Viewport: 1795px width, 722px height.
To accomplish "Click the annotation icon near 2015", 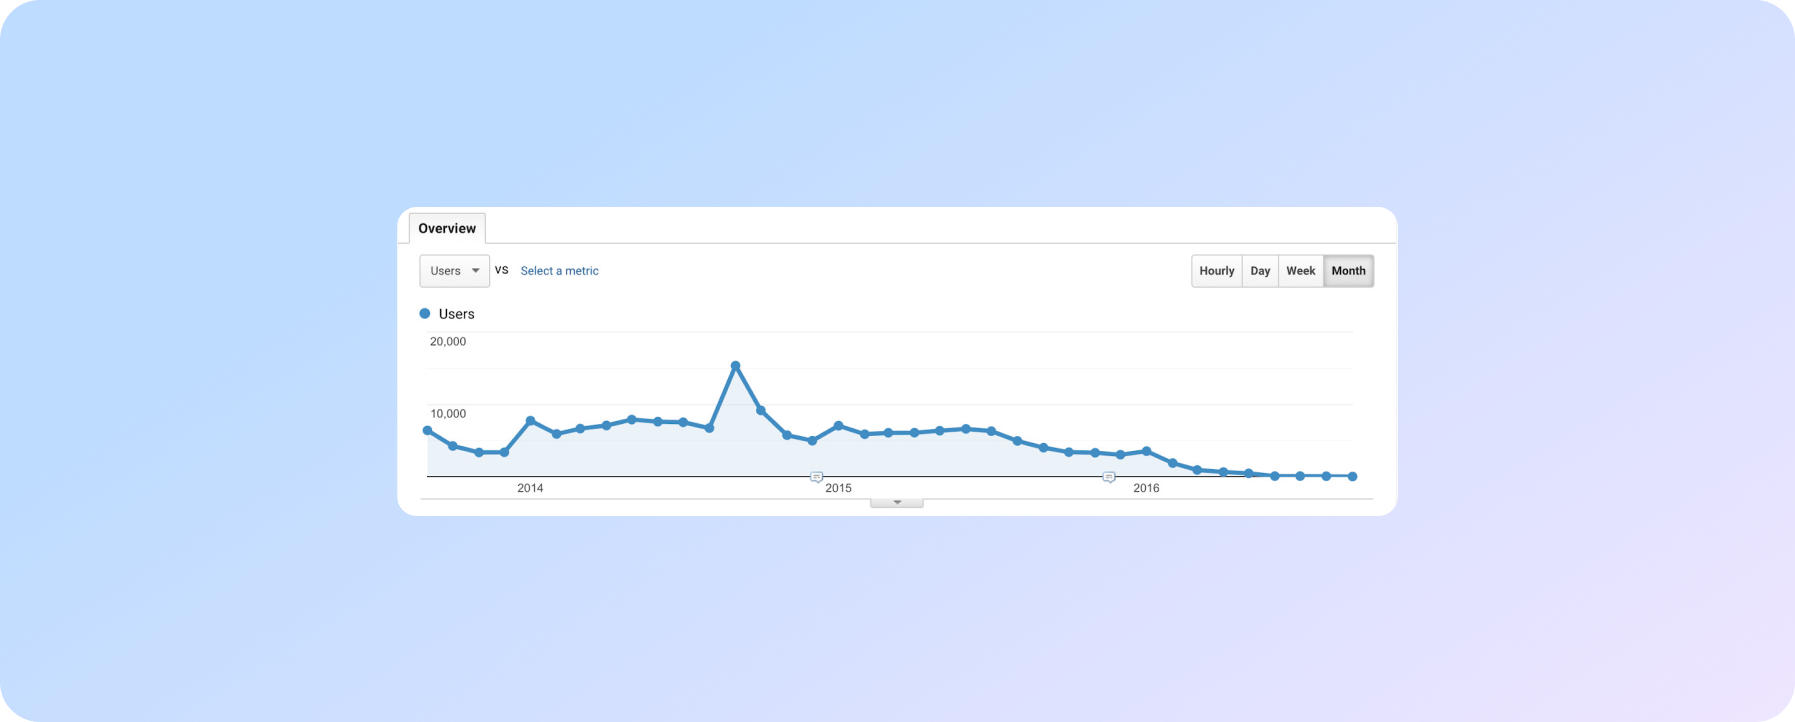I will [x=816, y=477].
